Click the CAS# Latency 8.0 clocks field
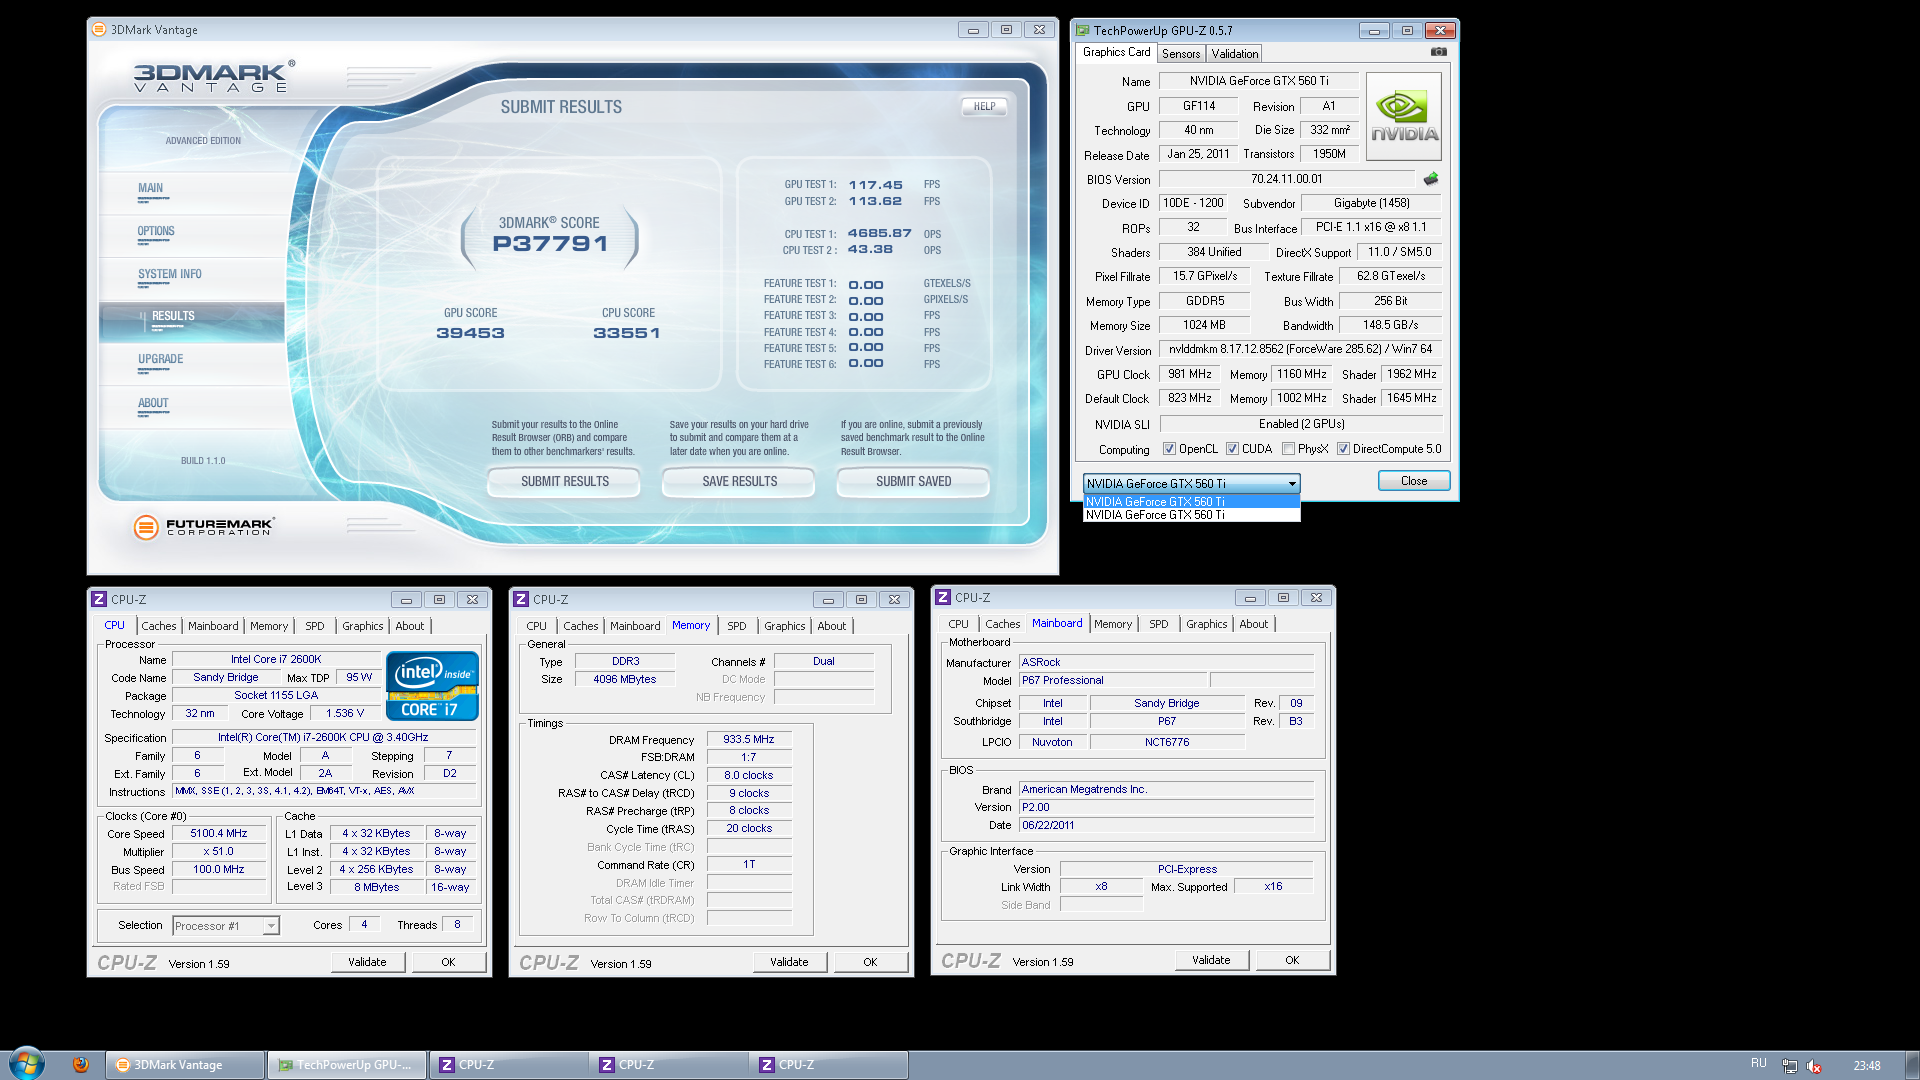 749,776
